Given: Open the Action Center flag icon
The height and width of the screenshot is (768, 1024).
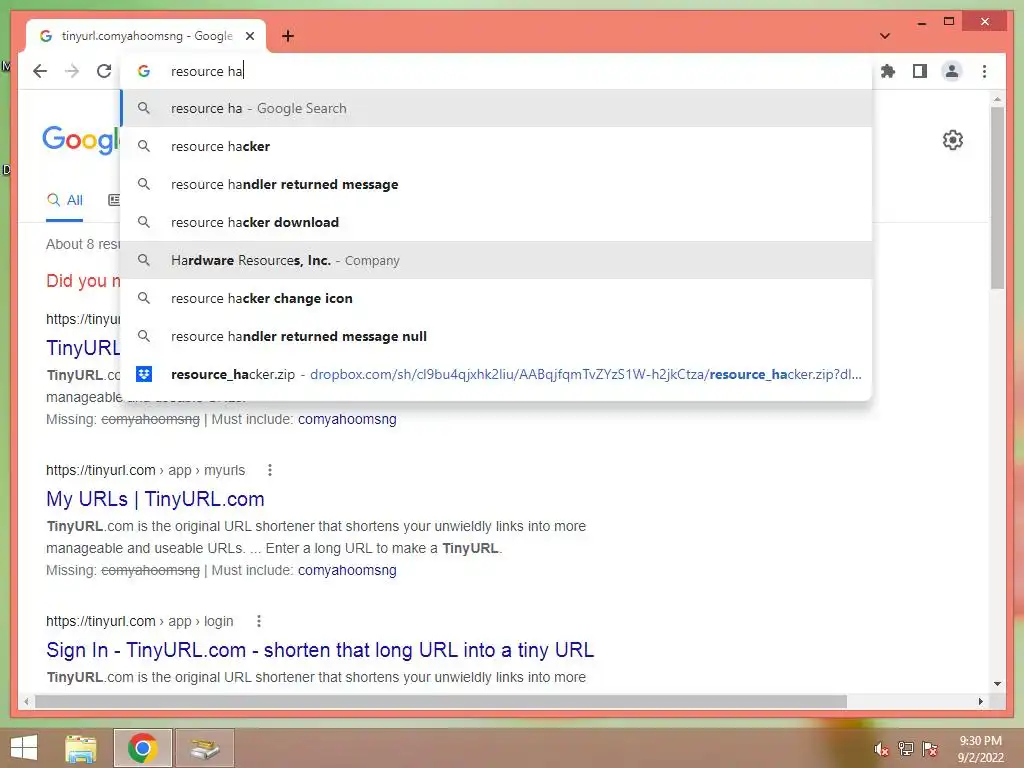Looking at the screenshot, I should tap(929, 749).
